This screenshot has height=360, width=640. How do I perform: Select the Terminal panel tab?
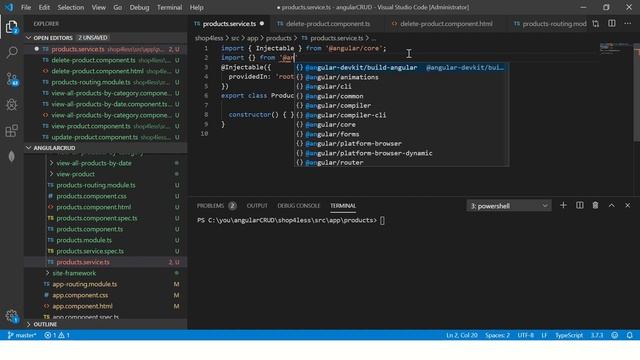pos(343,206)
